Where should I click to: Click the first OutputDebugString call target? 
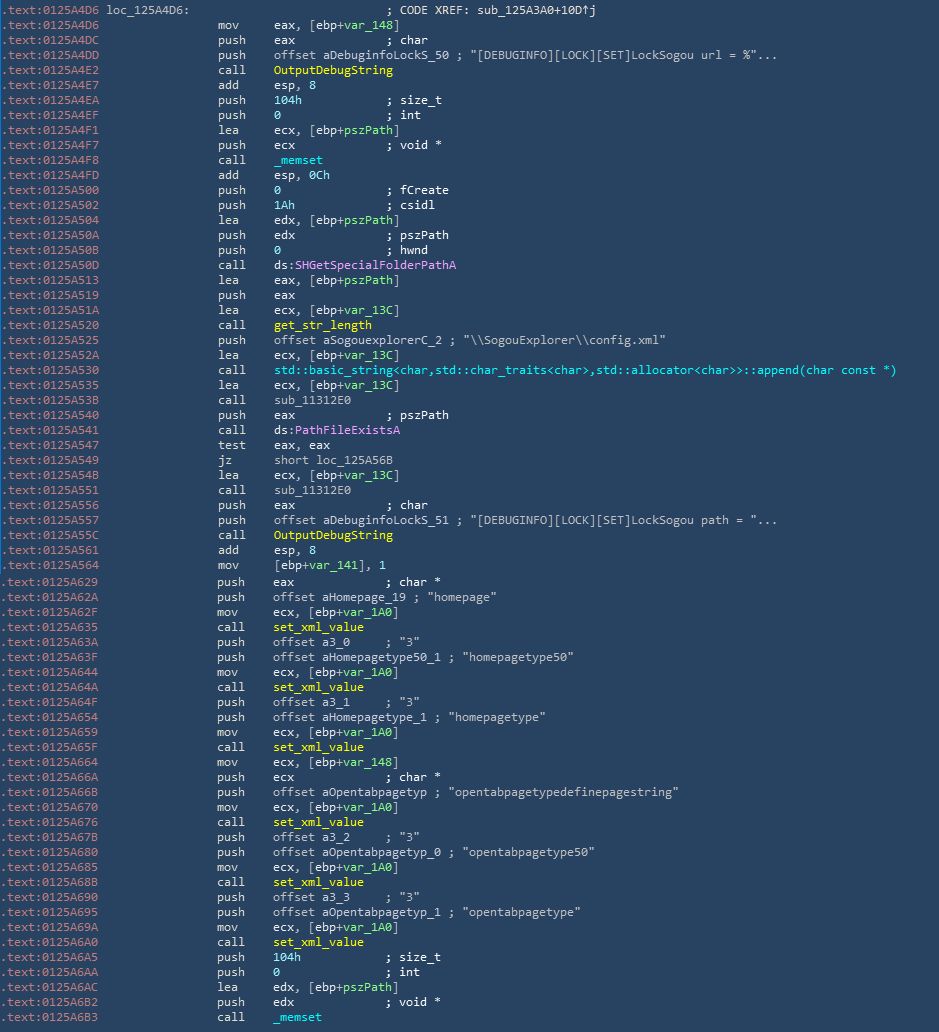[333, 70]
